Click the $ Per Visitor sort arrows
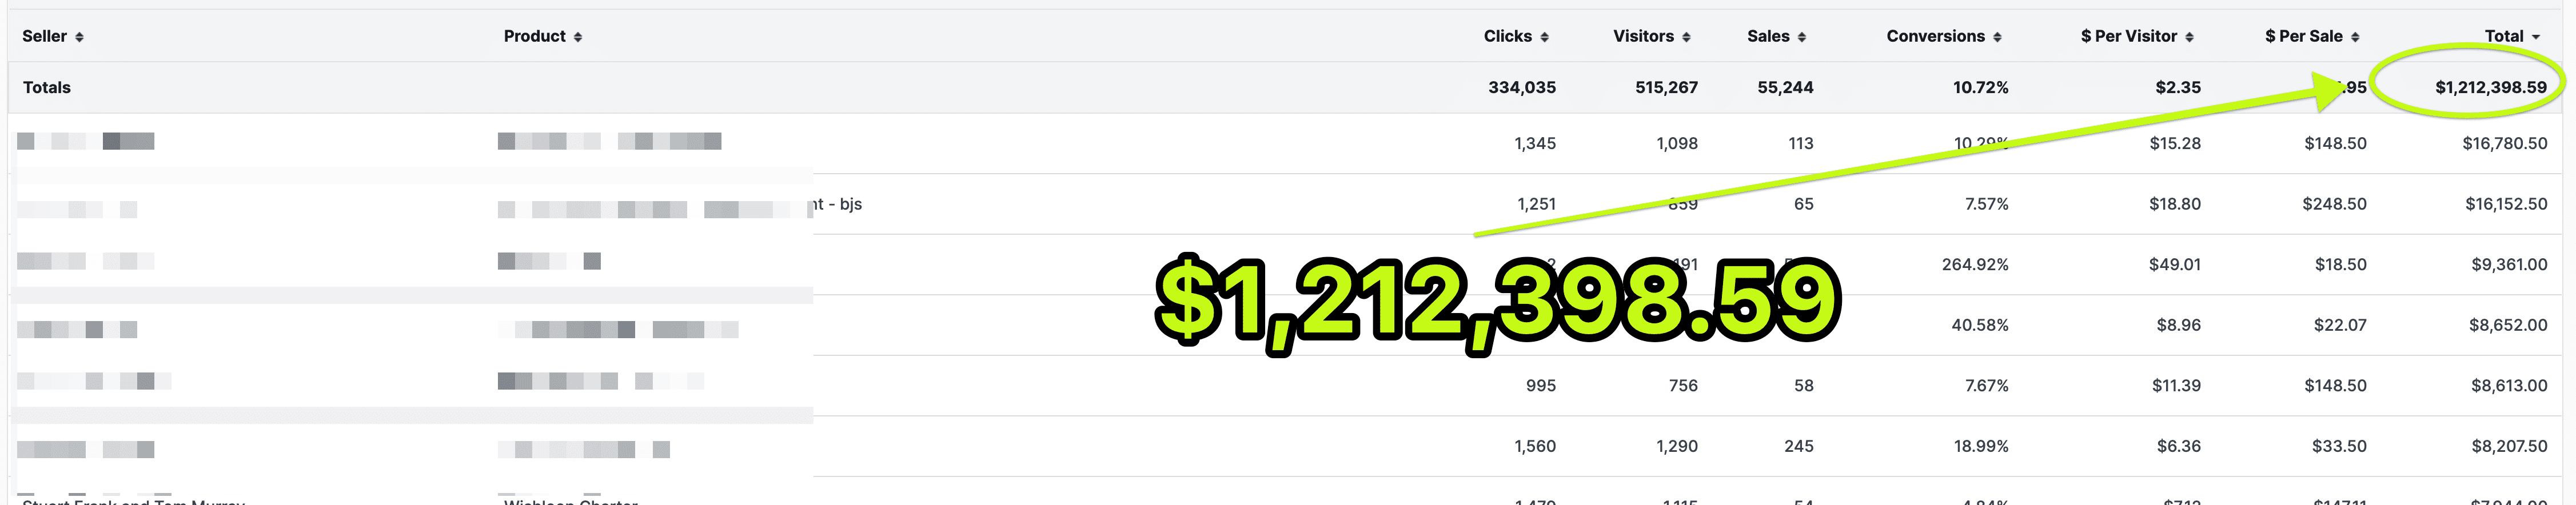The height and width of the screenshot is (505, 2576). pyautogui.click(x=2189, y=37)
